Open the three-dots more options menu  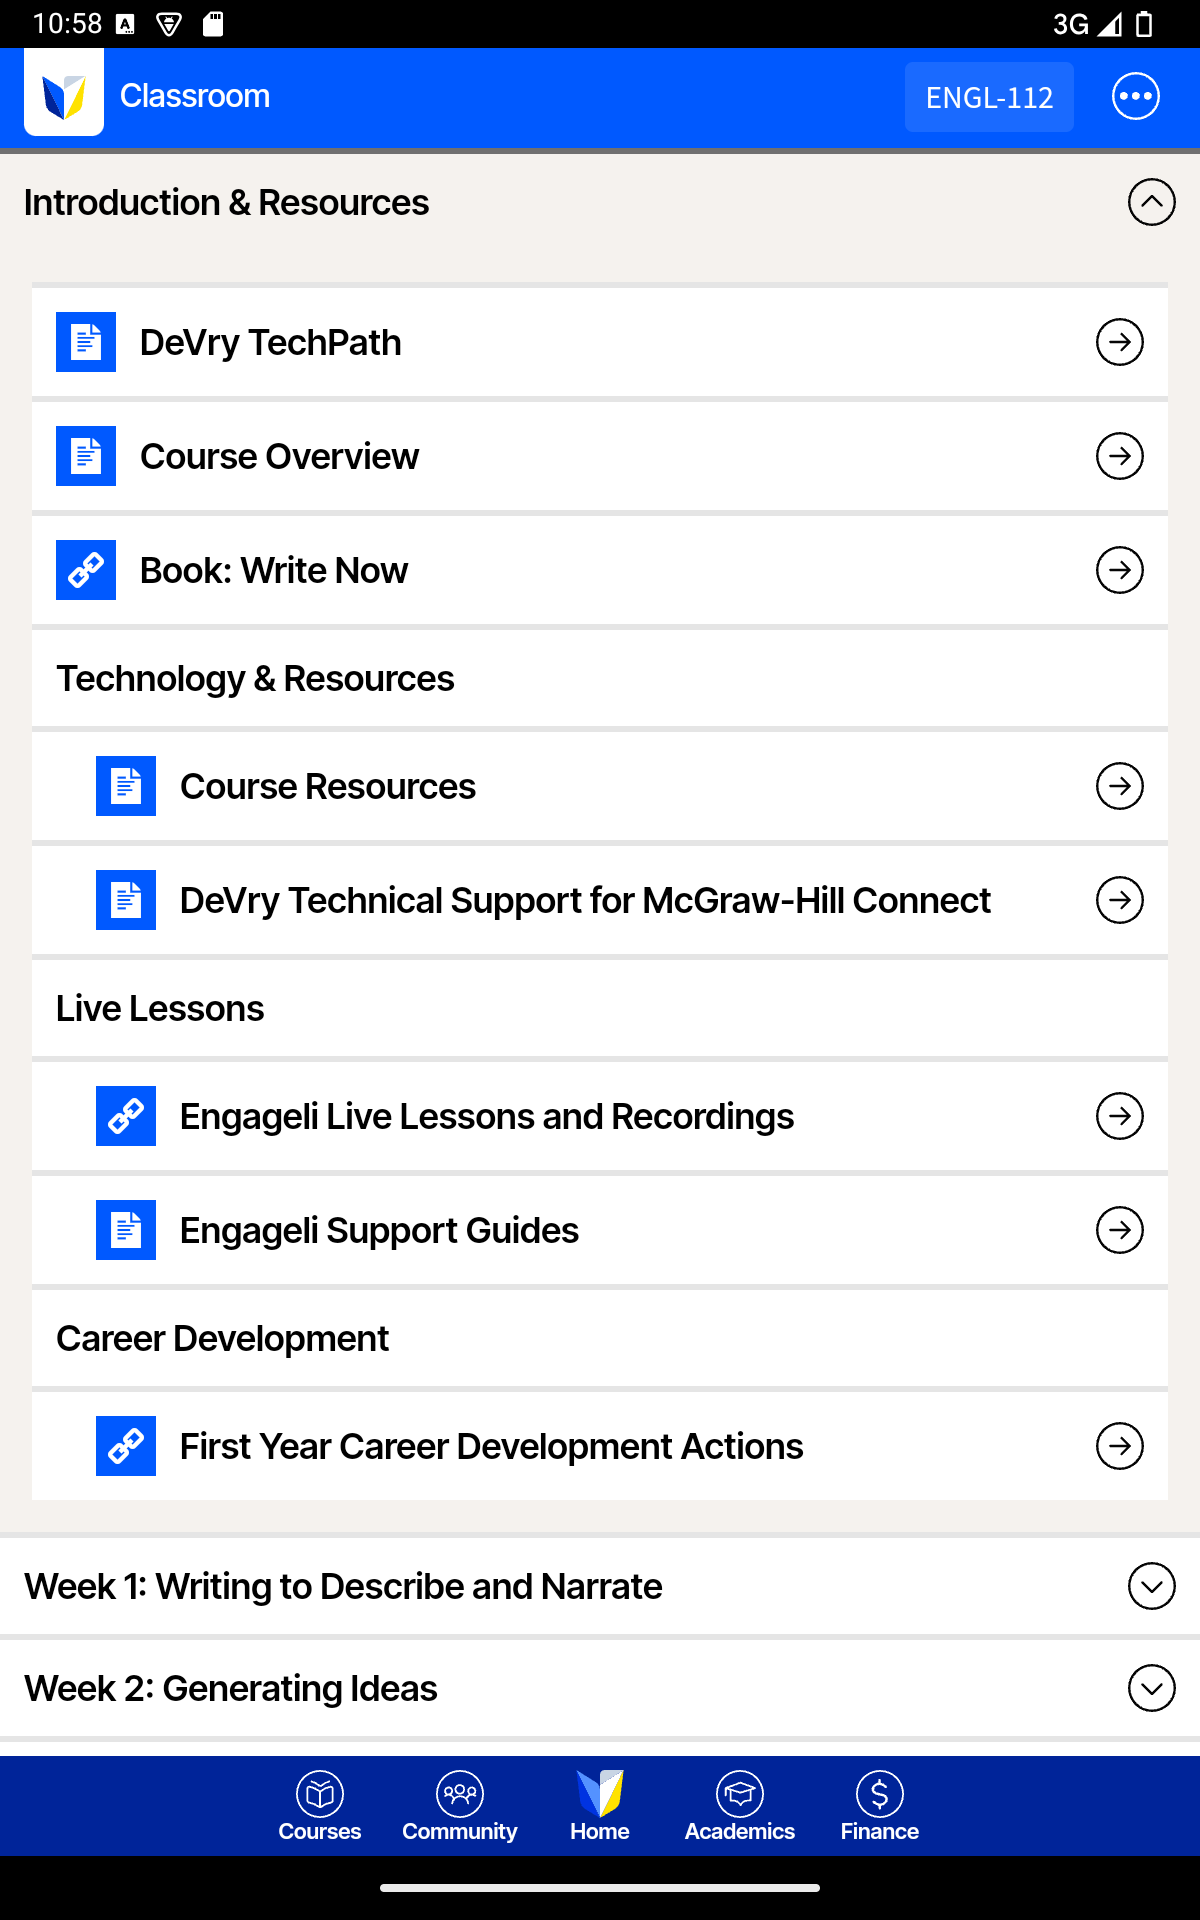[x=1136, y=96]
